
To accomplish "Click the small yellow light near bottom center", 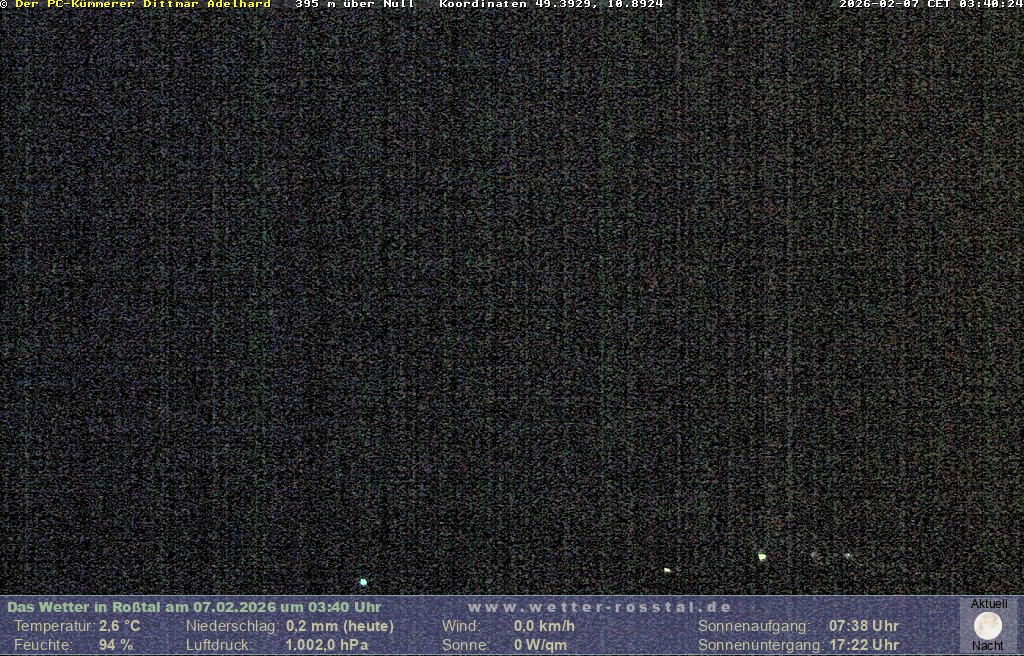I will point(667,570).
